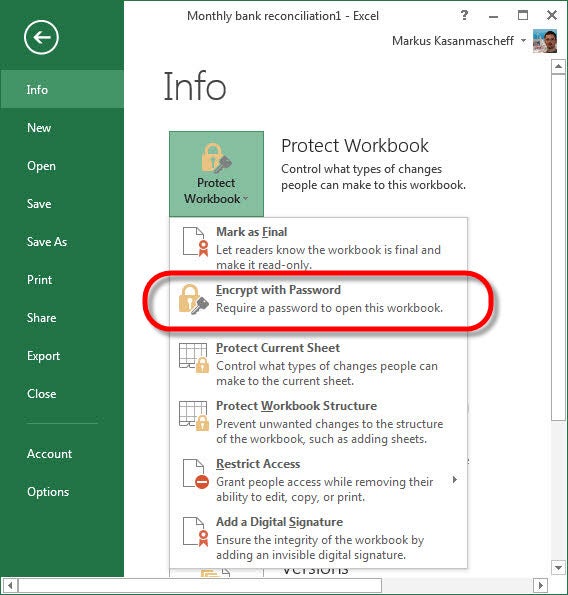Close the Excel window
The width and height of the screenshot is (568, 595).
552,15
